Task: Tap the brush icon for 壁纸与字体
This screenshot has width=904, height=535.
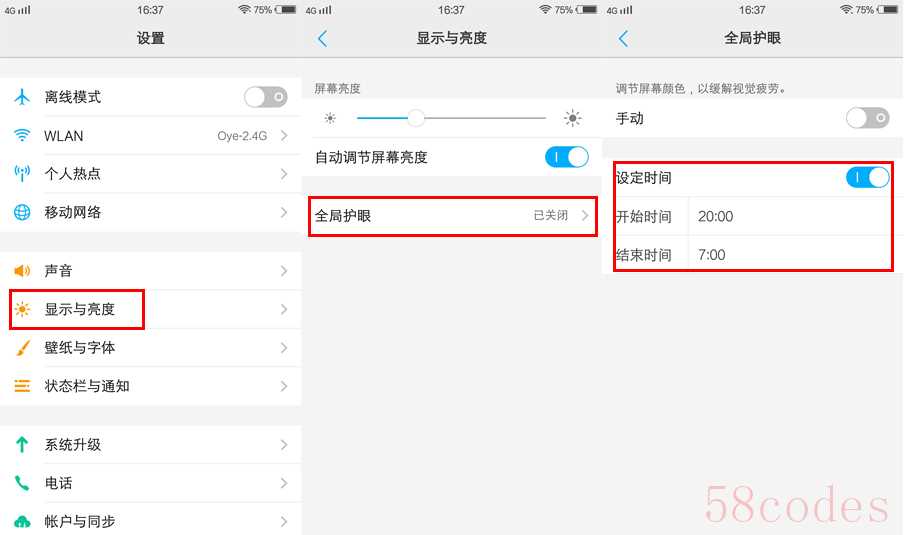Action: coord(23,348)
